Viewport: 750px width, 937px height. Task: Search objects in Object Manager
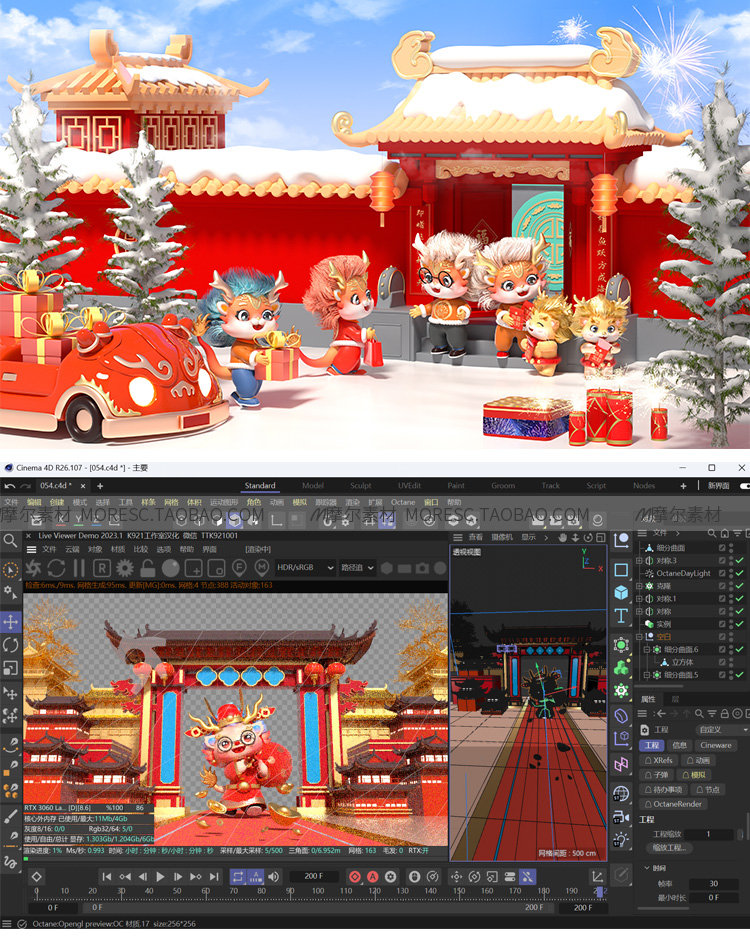[x=711, y=533]
